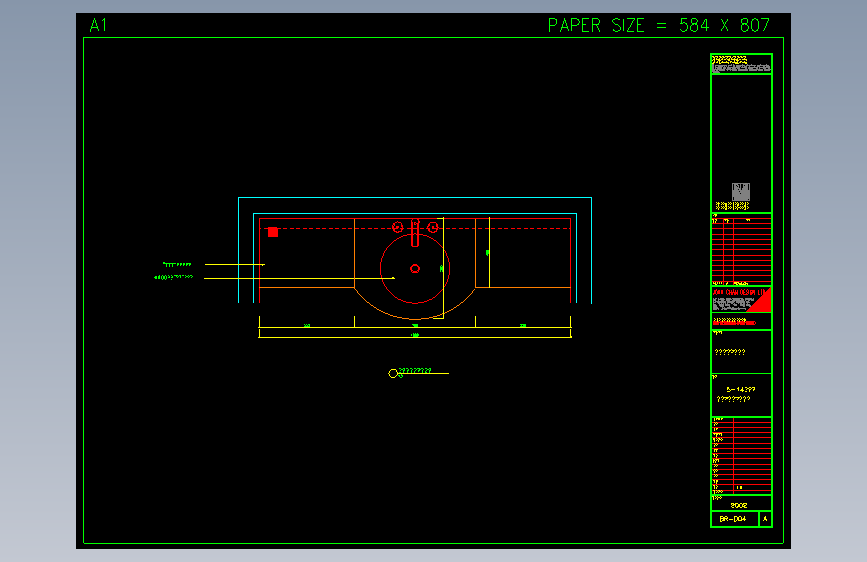This screenshot has height=562, width=867.
Task: Select the yellow view title marker circle
Action: click(x=393, y=374)
